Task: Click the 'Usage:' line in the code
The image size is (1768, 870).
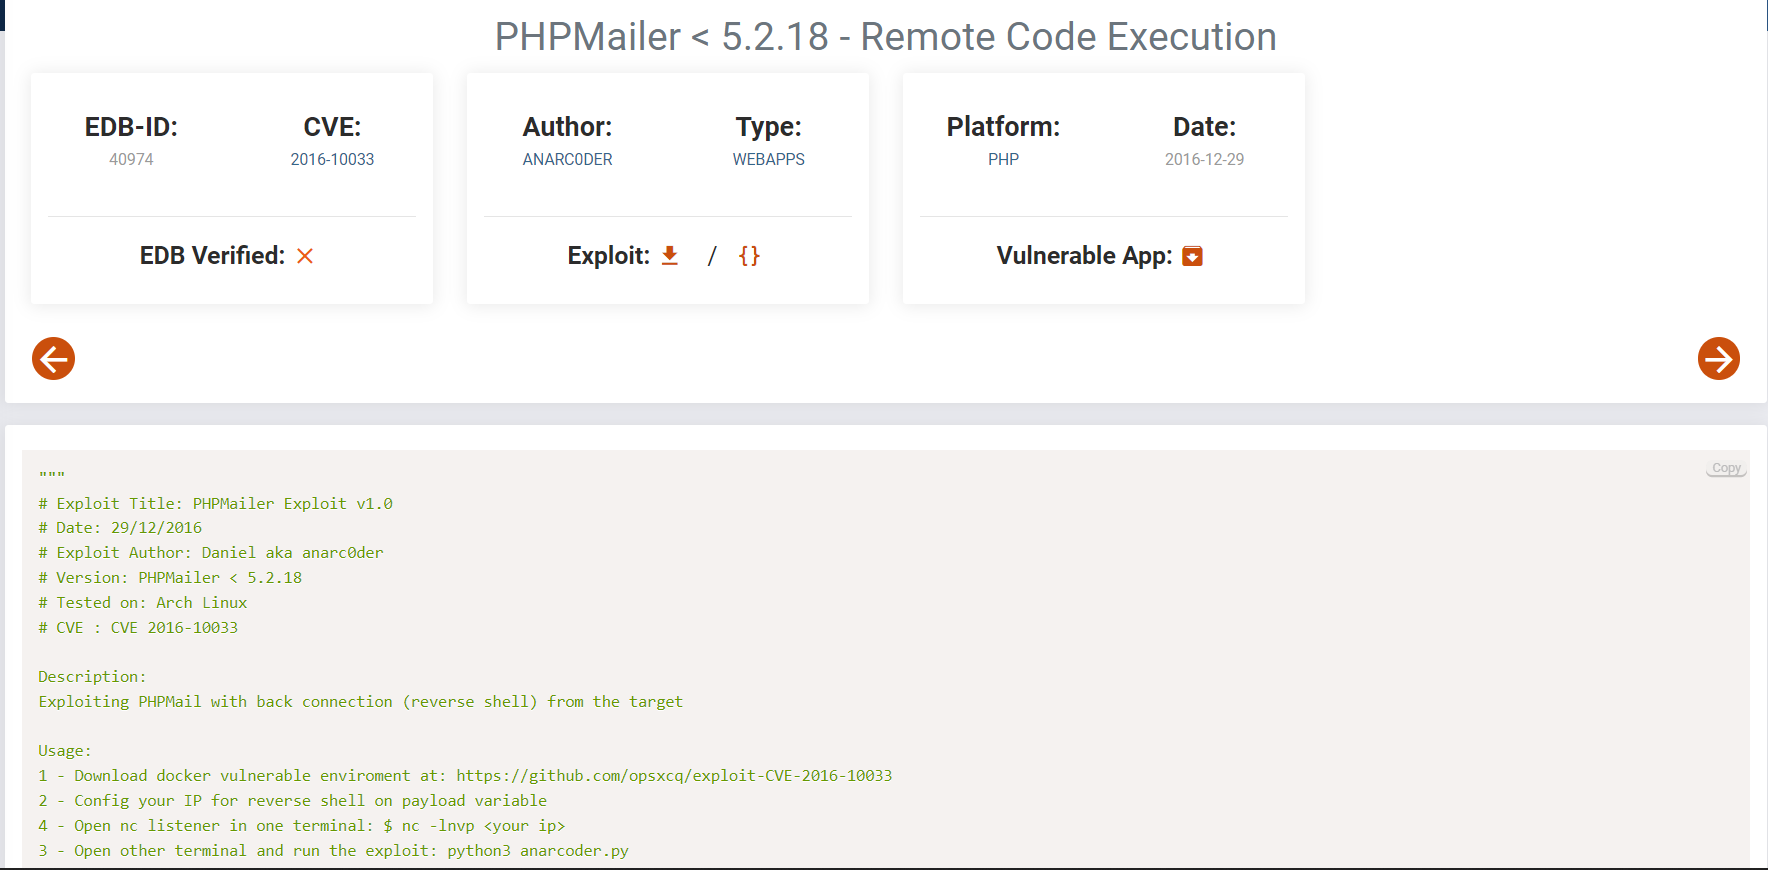Action: coord(65,751)
